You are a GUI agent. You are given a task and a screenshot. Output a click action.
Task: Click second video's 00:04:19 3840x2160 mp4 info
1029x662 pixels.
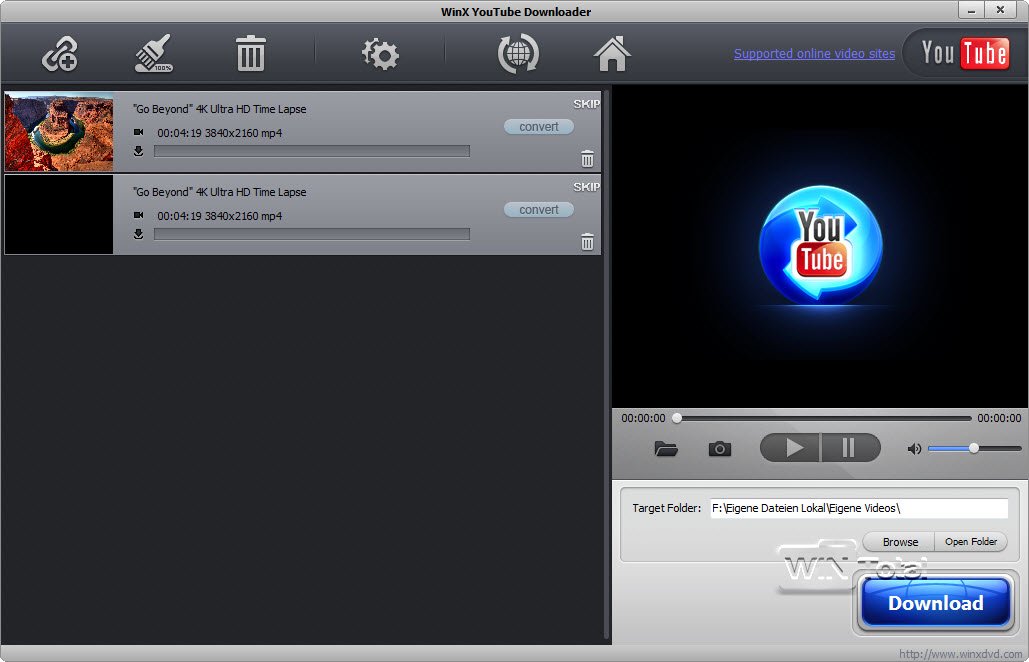pyautogui.click(x=220, y=216)
